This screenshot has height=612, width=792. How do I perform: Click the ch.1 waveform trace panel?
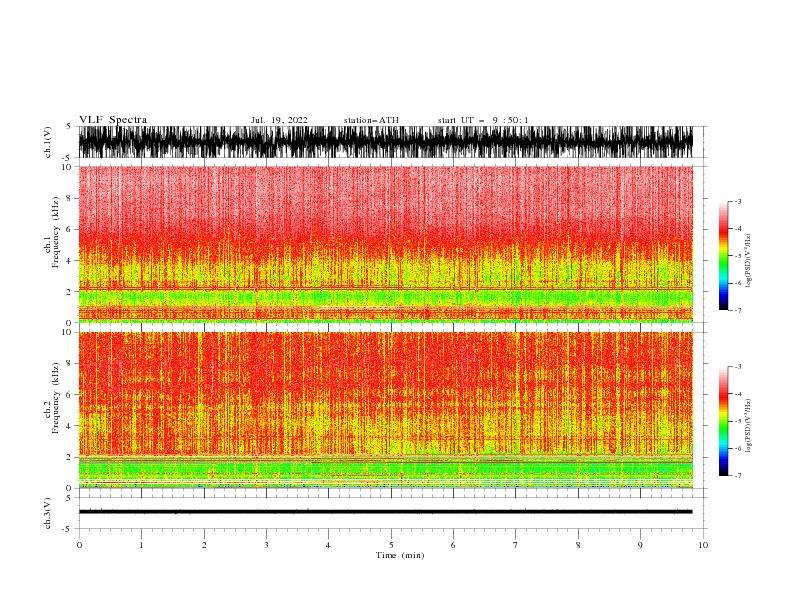(386, 142)
